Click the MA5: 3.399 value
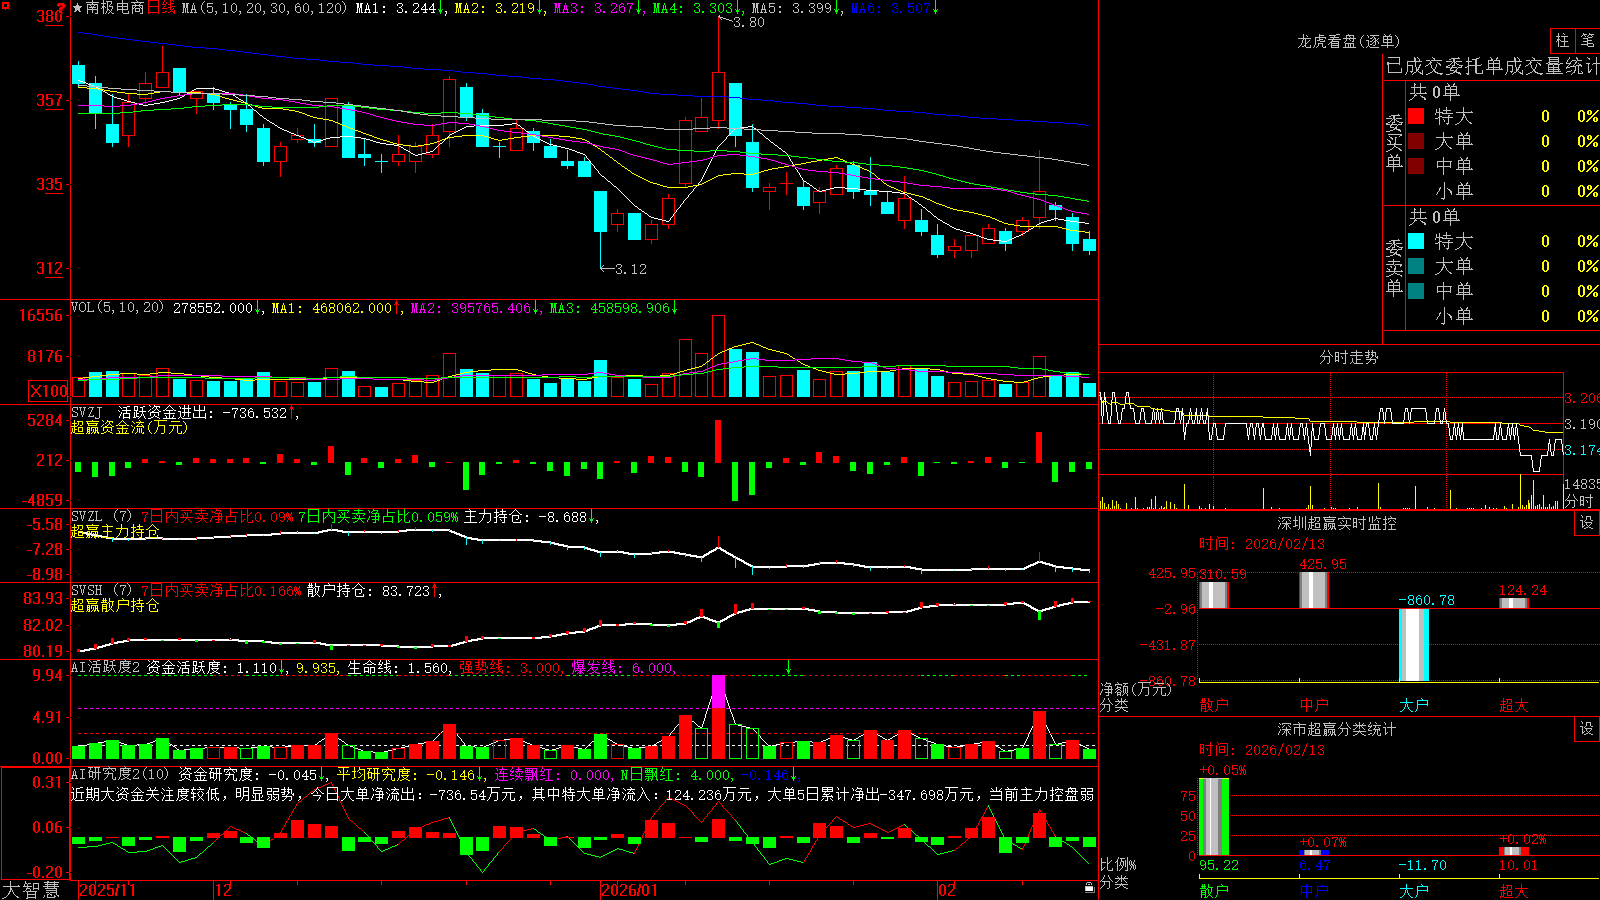Image resolution: width=1600 pixels, height=900 pixels. tap(792, 8)
